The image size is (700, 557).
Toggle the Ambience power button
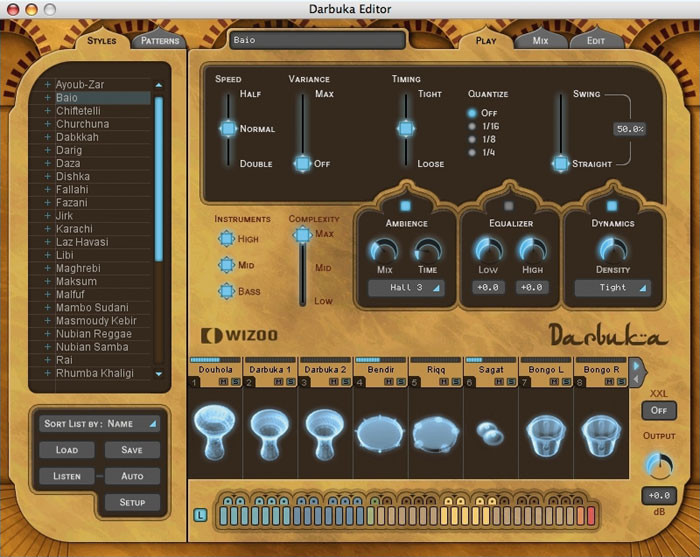point(405,206)
